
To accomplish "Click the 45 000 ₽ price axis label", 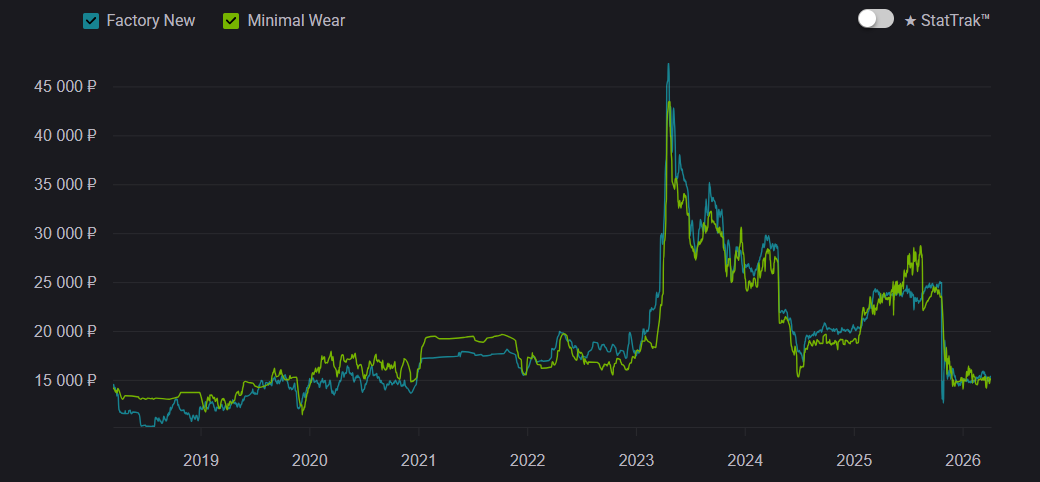I will 65,87.
